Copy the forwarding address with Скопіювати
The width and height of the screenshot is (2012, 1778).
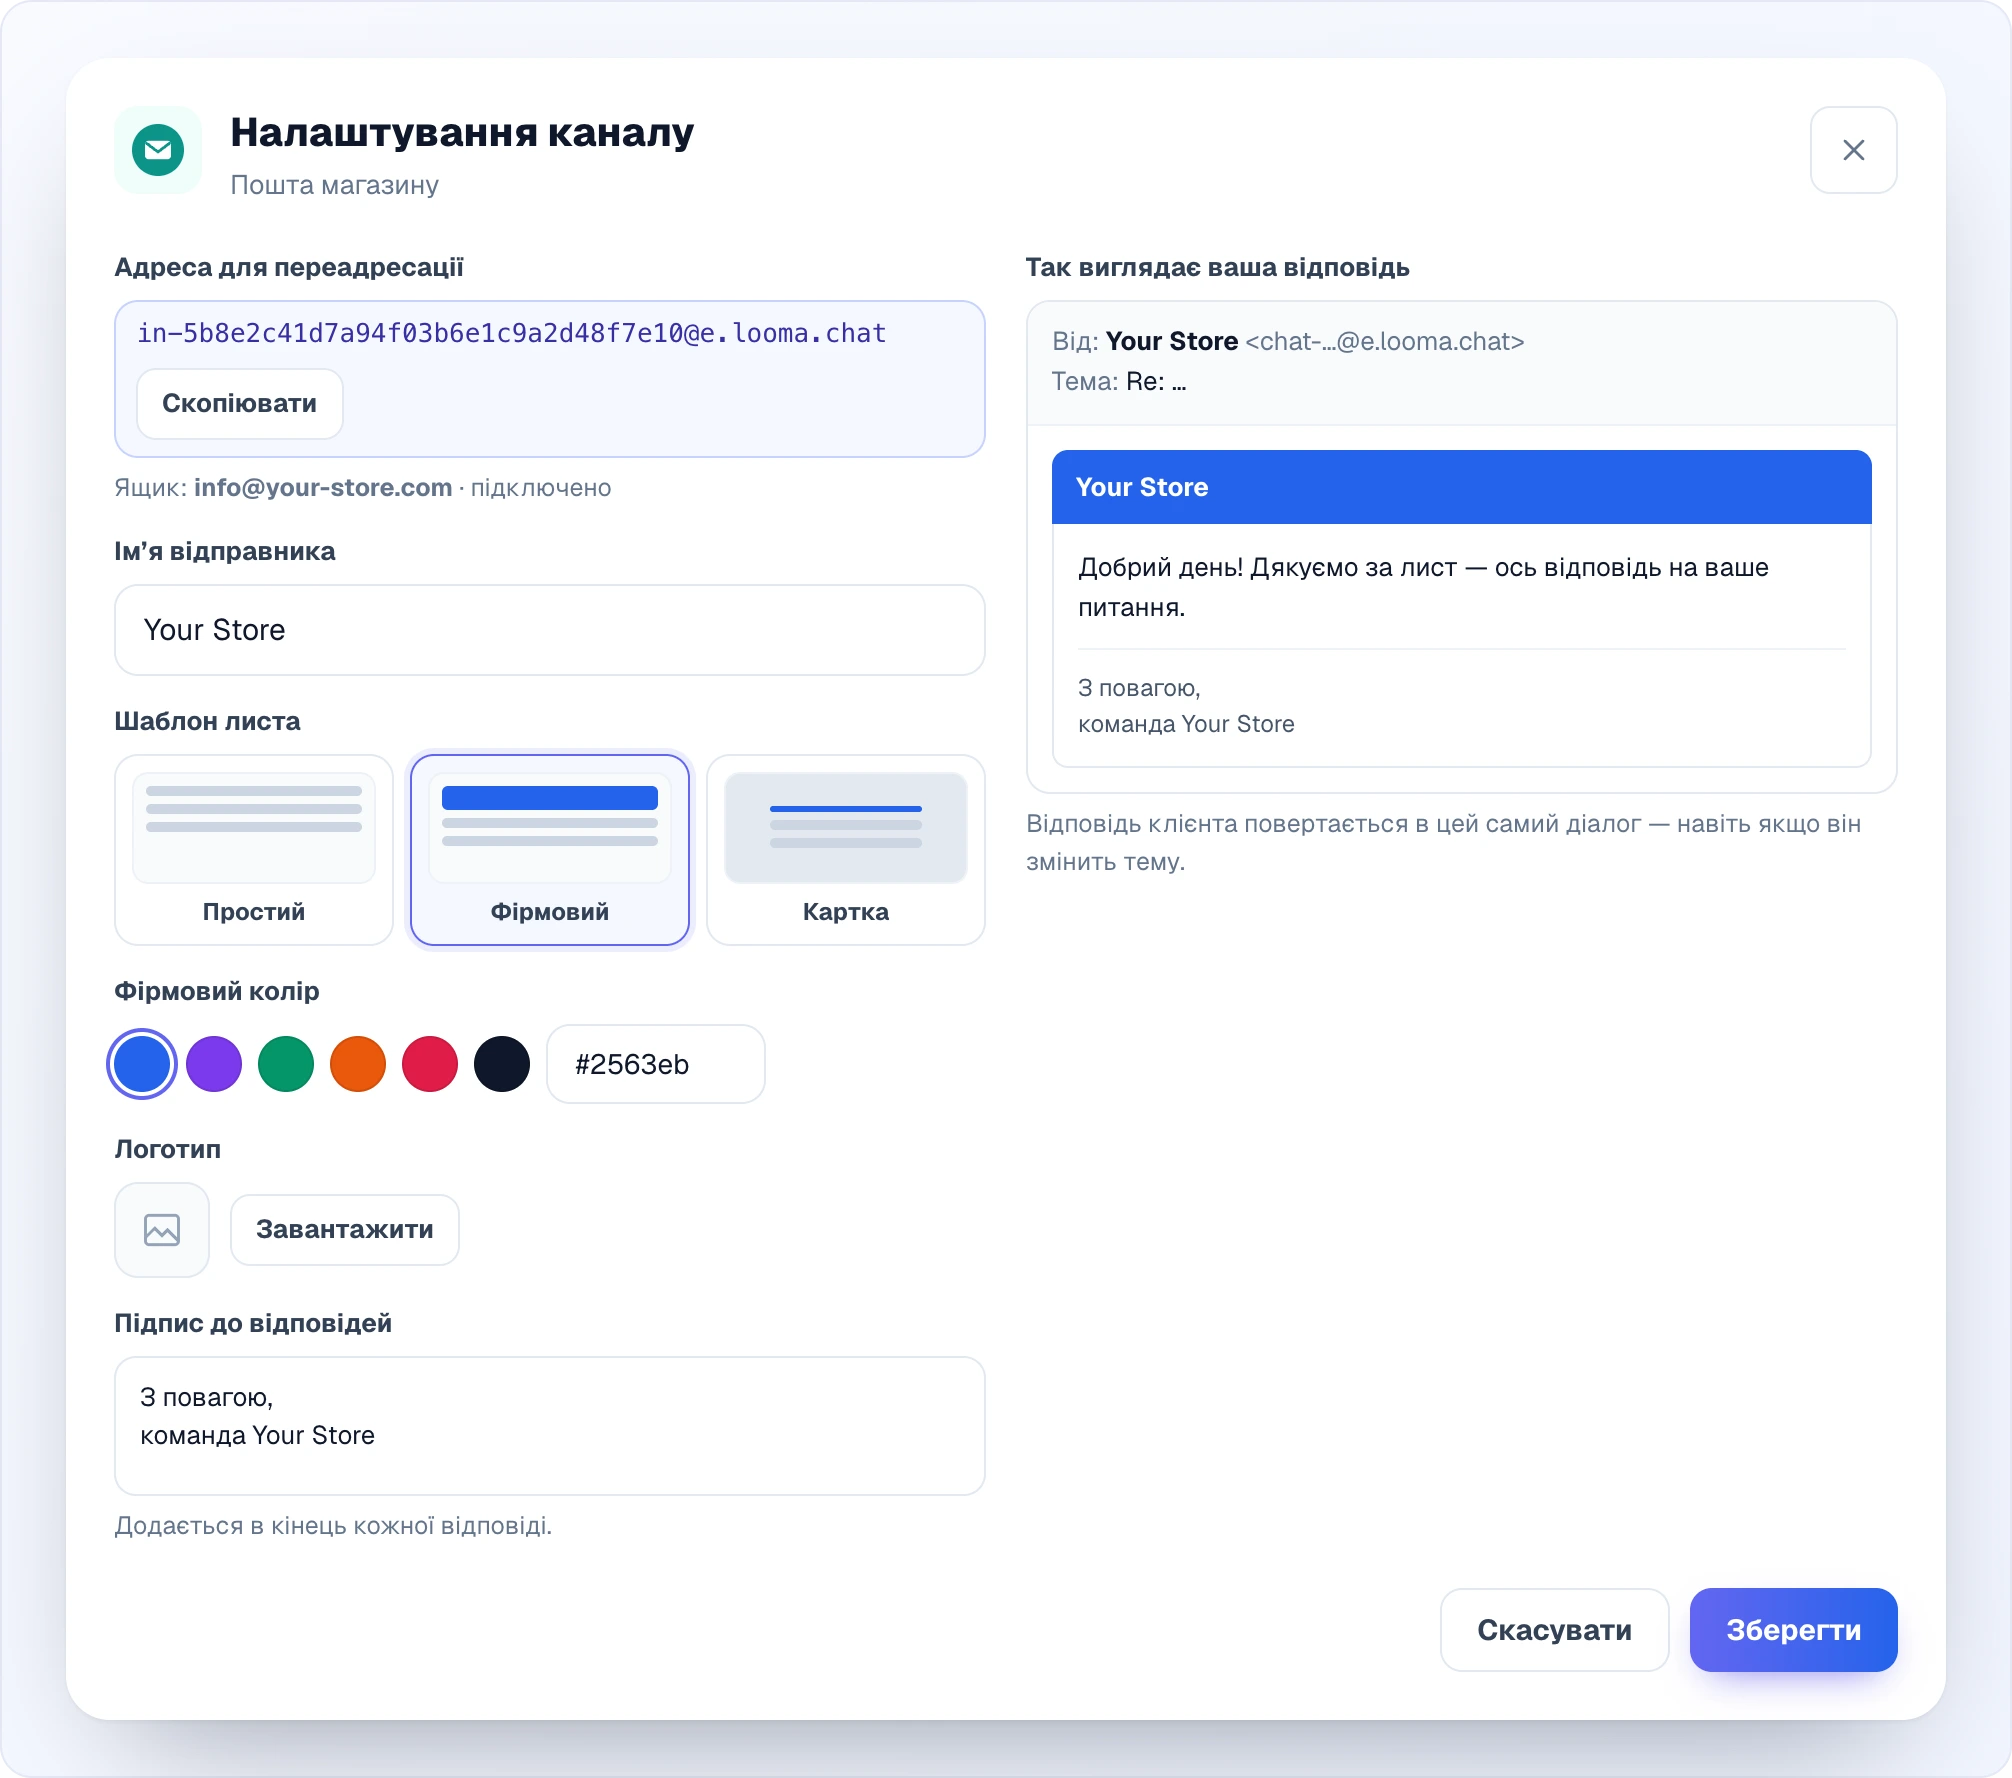pyautogui.click(x=240, y=403)
